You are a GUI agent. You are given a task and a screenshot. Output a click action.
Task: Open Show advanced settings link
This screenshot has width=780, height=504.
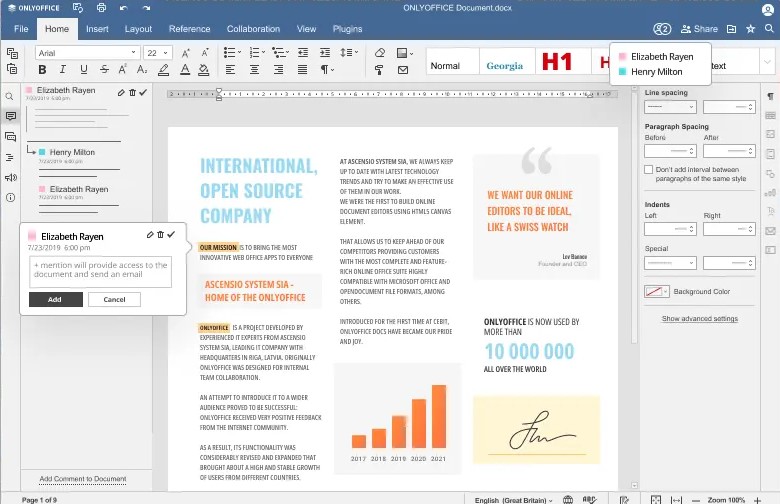coord(699,318)
